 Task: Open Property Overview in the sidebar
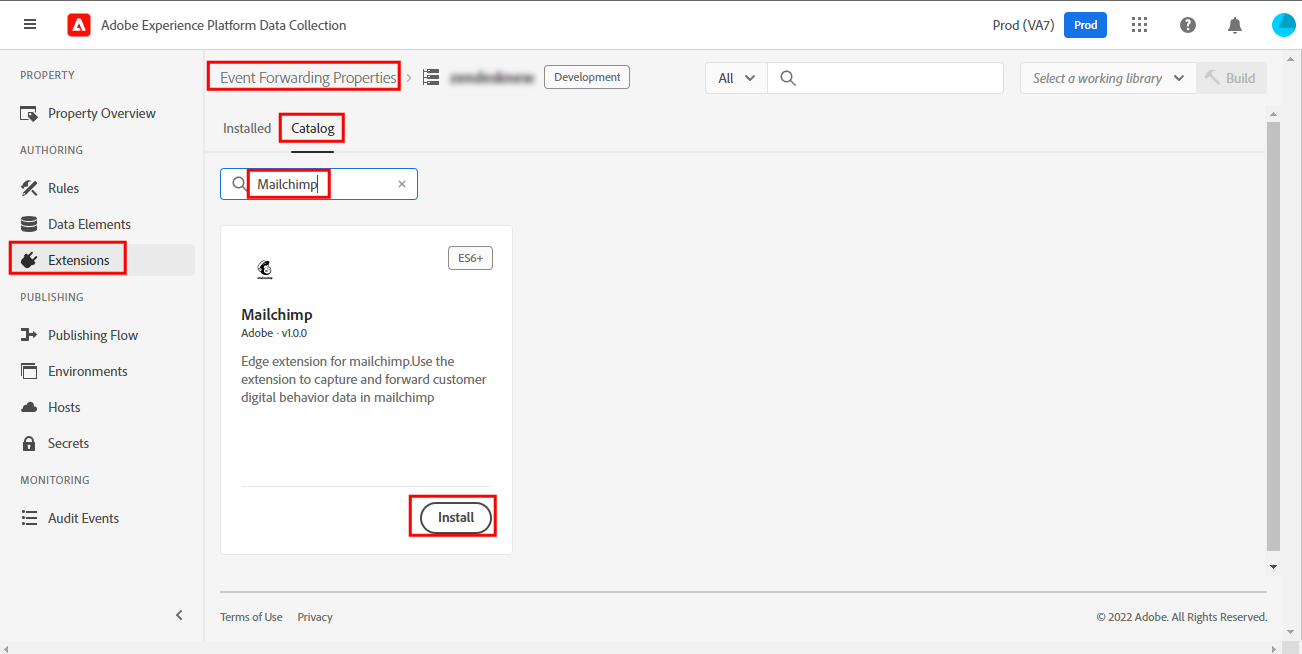point(102,114)
